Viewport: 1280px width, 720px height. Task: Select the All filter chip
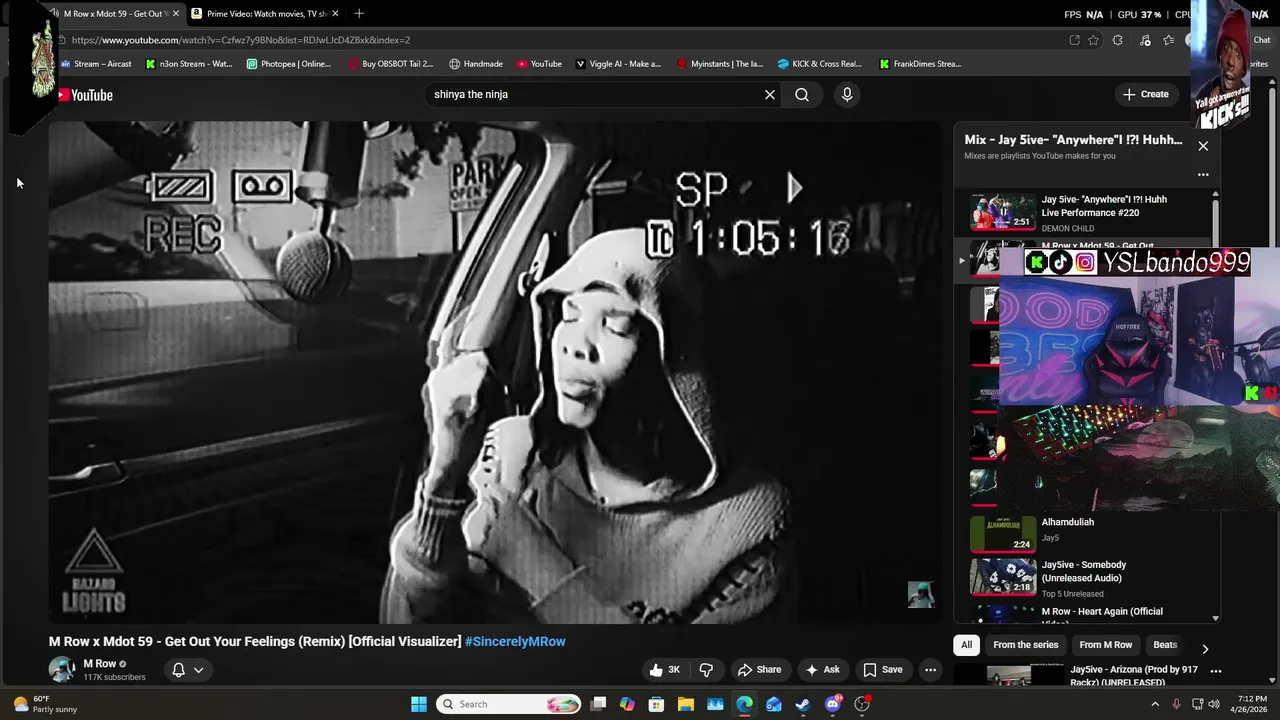point(966,645)
